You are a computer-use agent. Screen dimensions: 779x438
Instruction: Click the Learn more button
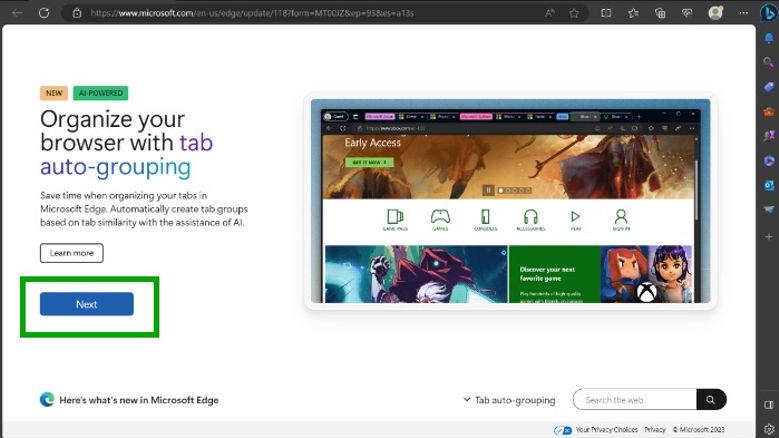72,253
